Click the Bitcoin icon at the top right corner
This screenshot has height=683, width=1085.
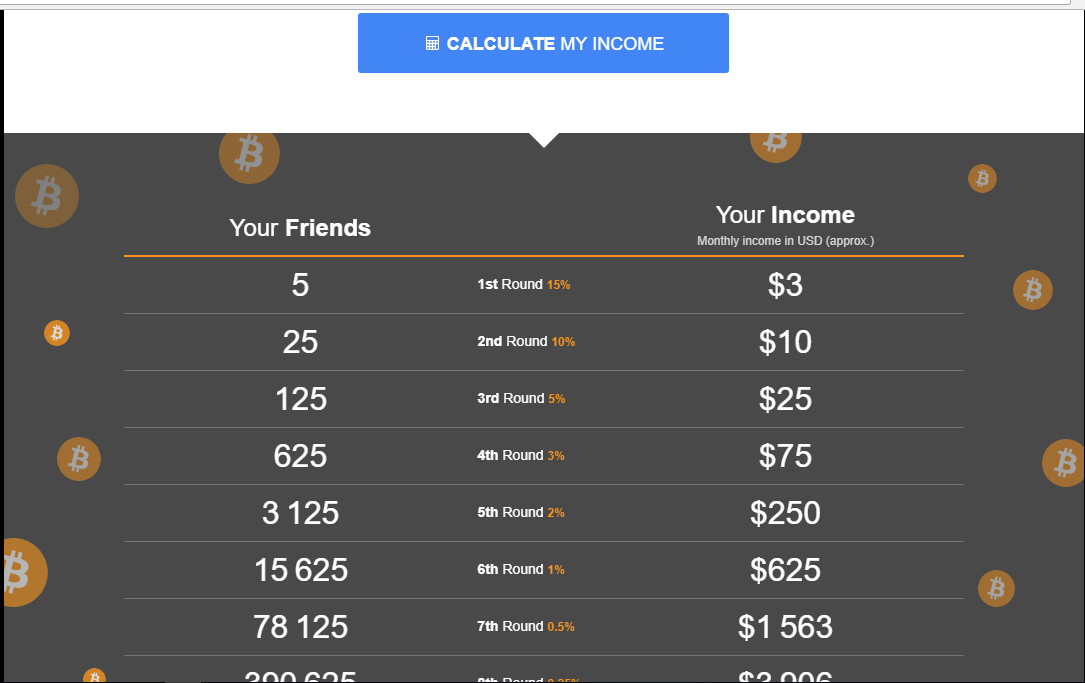click(x=982, y=178)
